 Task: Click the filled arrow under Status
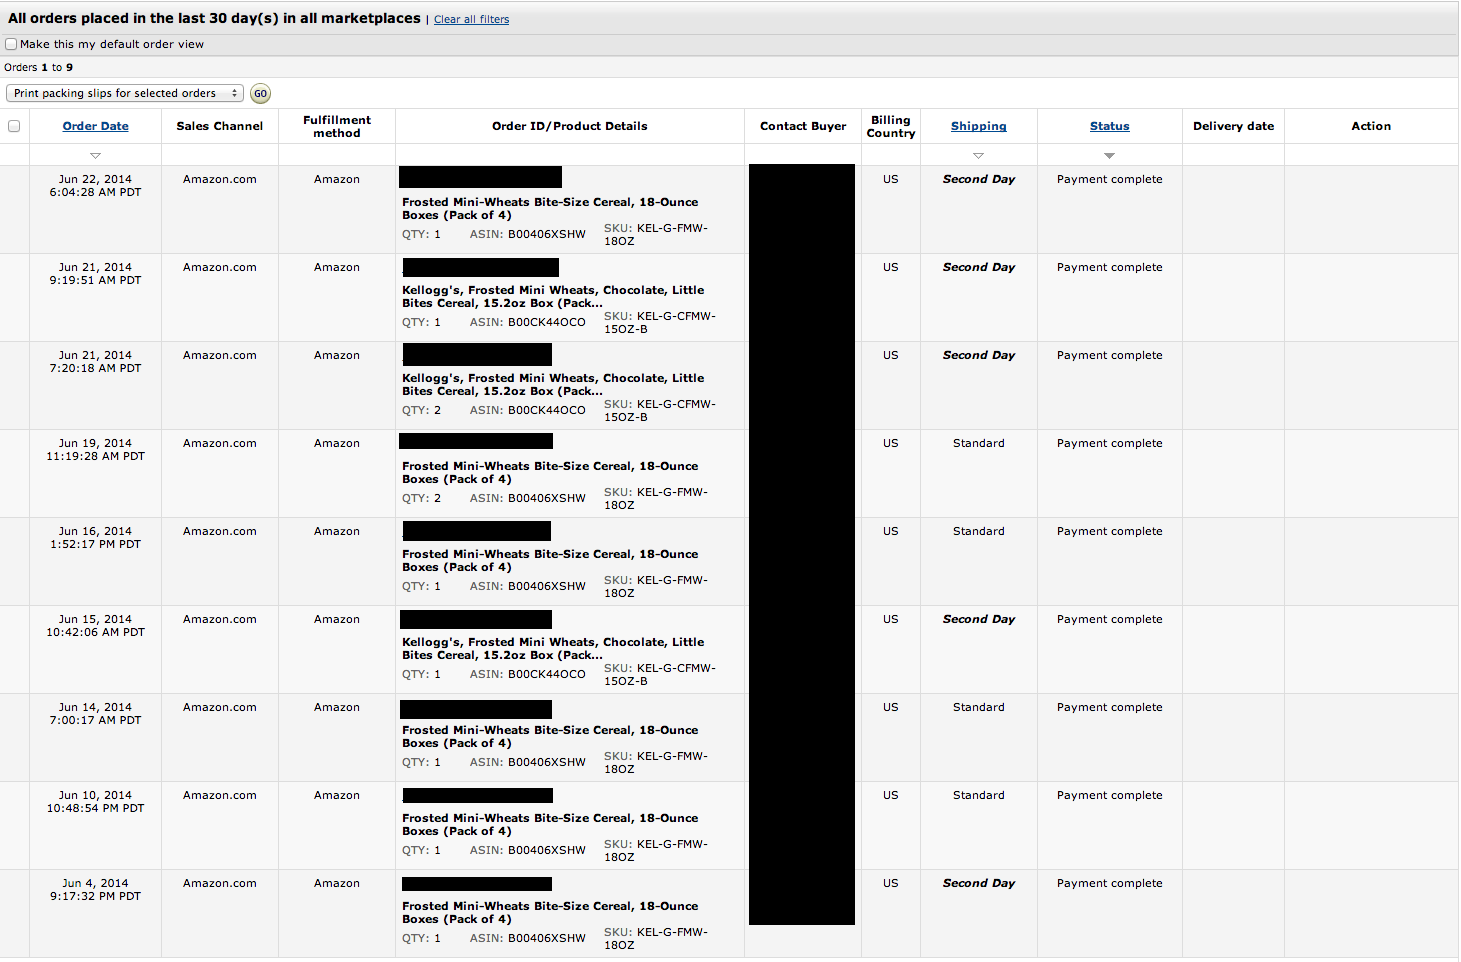1110,155
